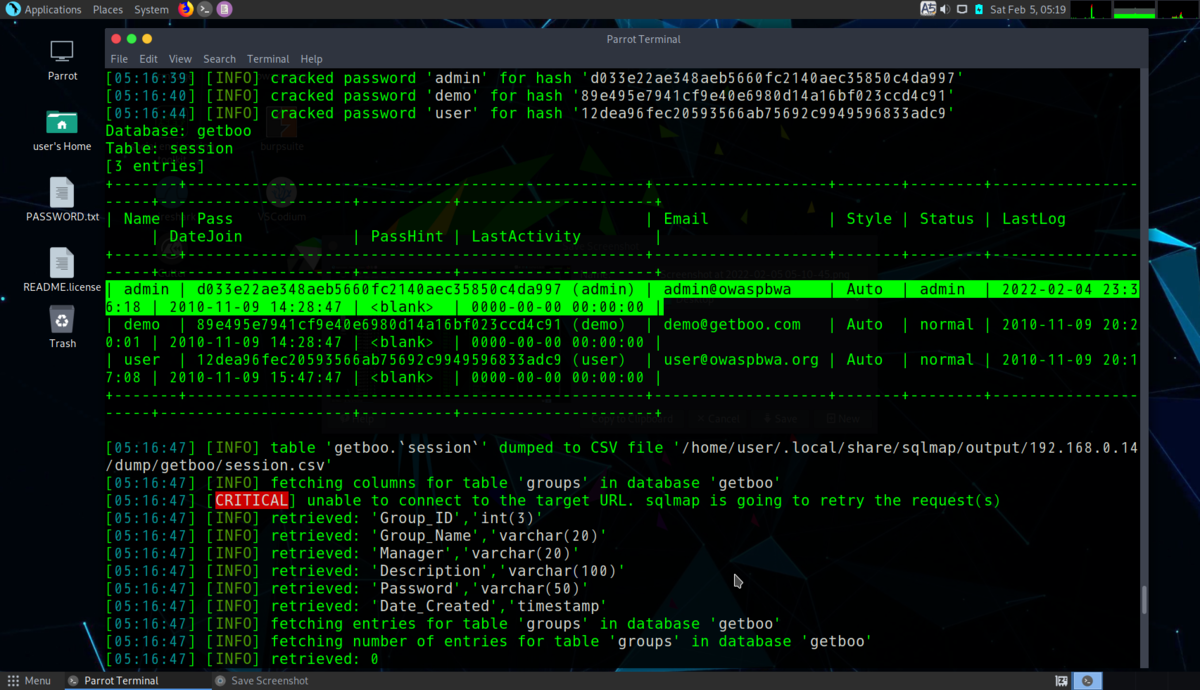1200x690 pixels.
Task: Click the 'PassHint' column header
Action: coord(408,237)
